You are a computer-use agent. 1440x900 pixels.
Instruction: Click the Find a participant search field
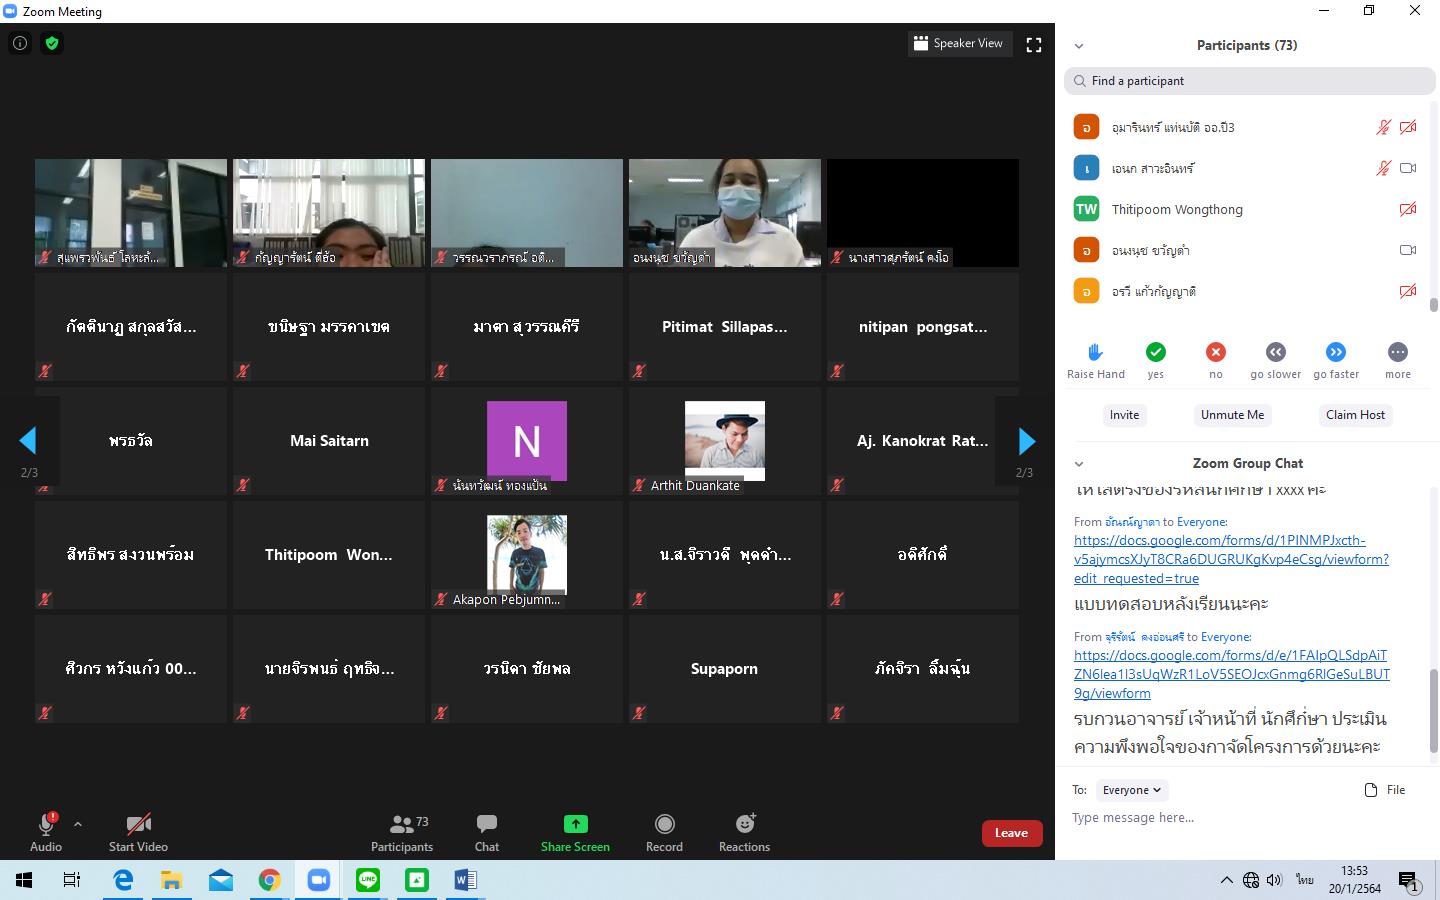point(1250,81)
